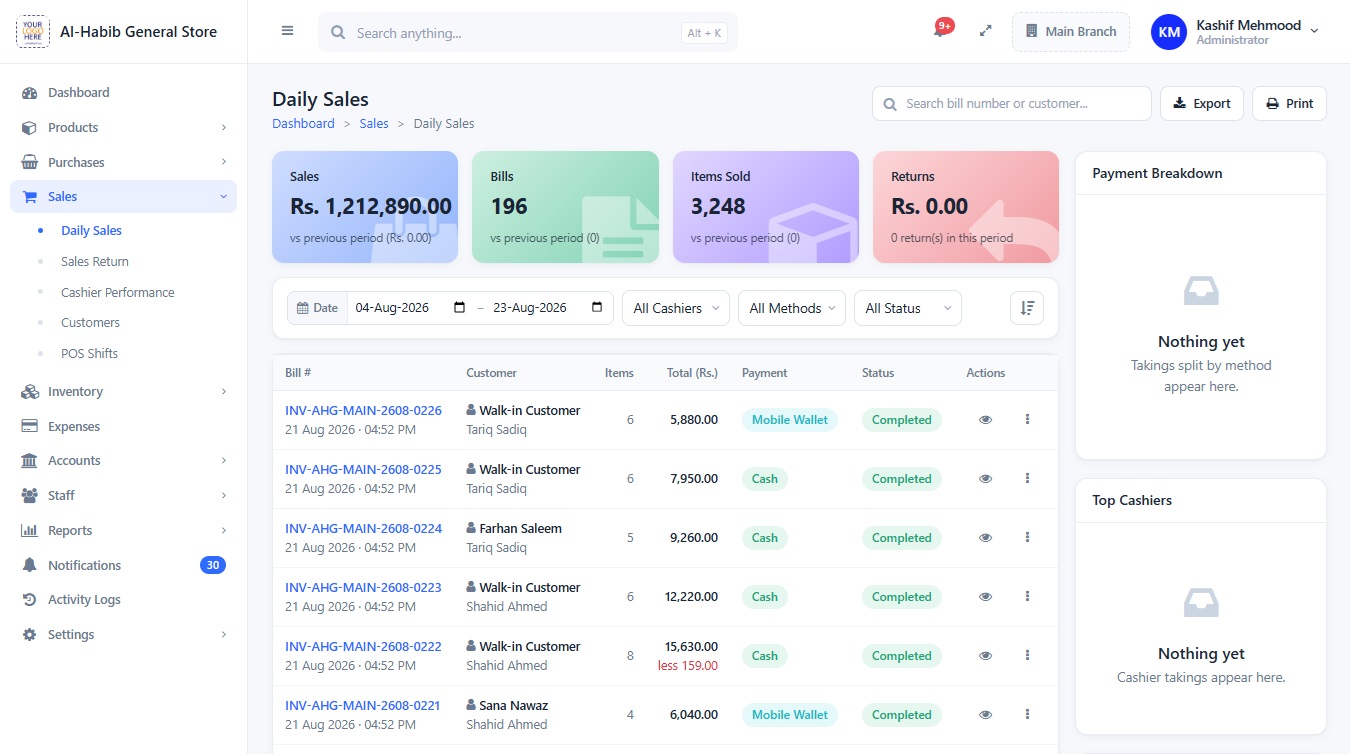Viewport: 1350px width, 754px height.
Task: Go to Dashboard in the sidebar
Action: (123, 93)
